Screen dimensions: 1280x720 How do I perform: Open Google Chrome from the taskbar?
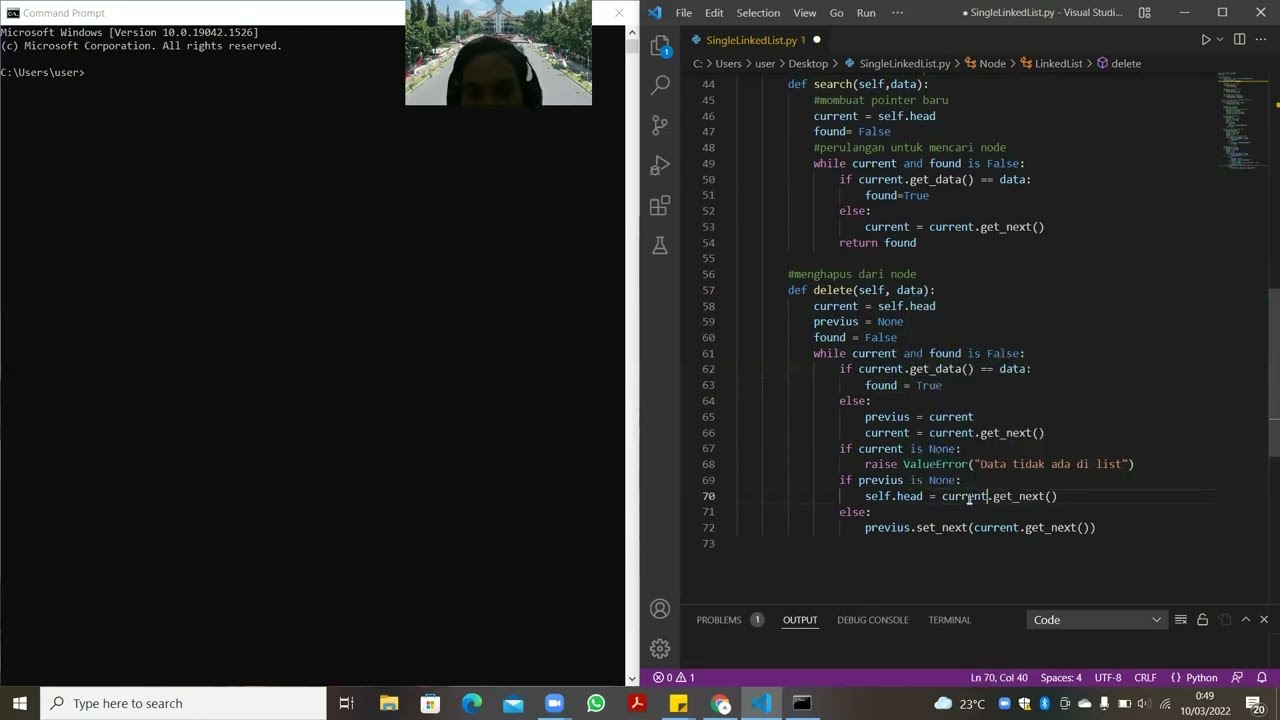(x=720, y=703)
